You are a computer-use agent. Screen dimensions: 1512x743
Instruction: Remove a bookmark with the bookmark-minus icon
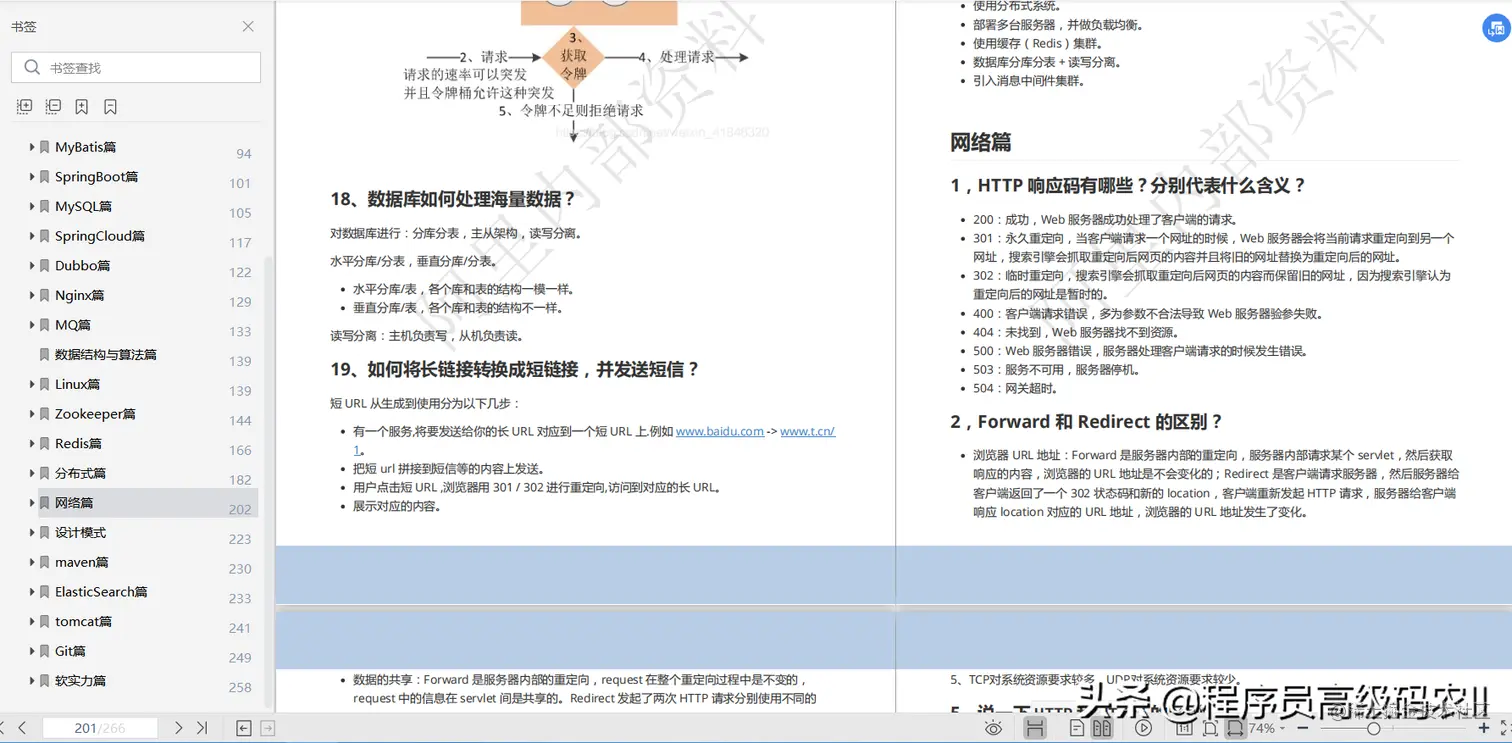pos(111,106)
